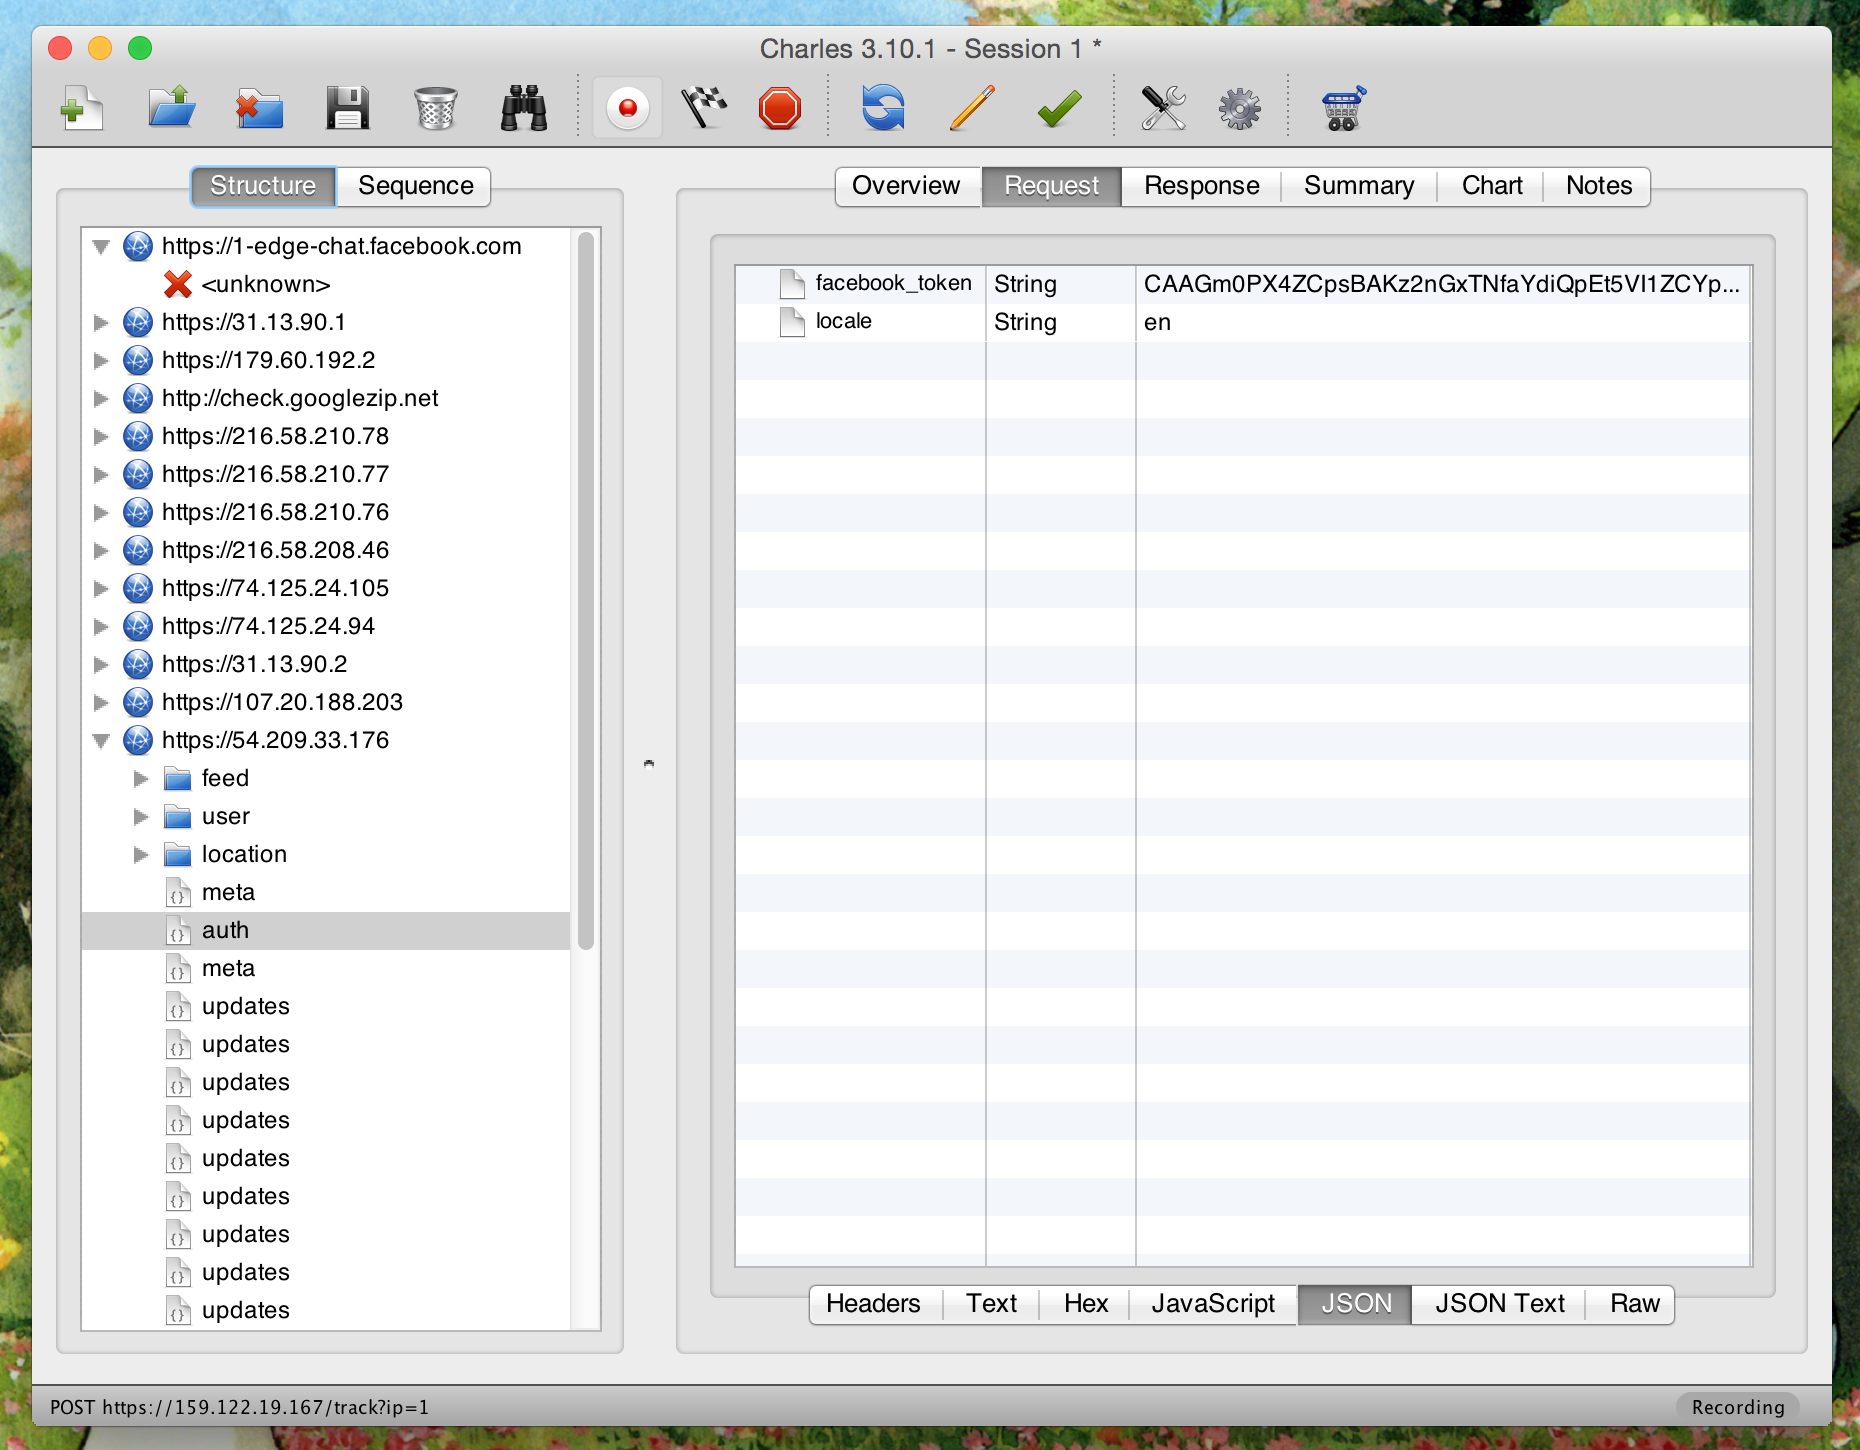Click the auth JSON file icon
Image resolution: width=1860 pixels, height=1450 pixels.
coord(178,930)
